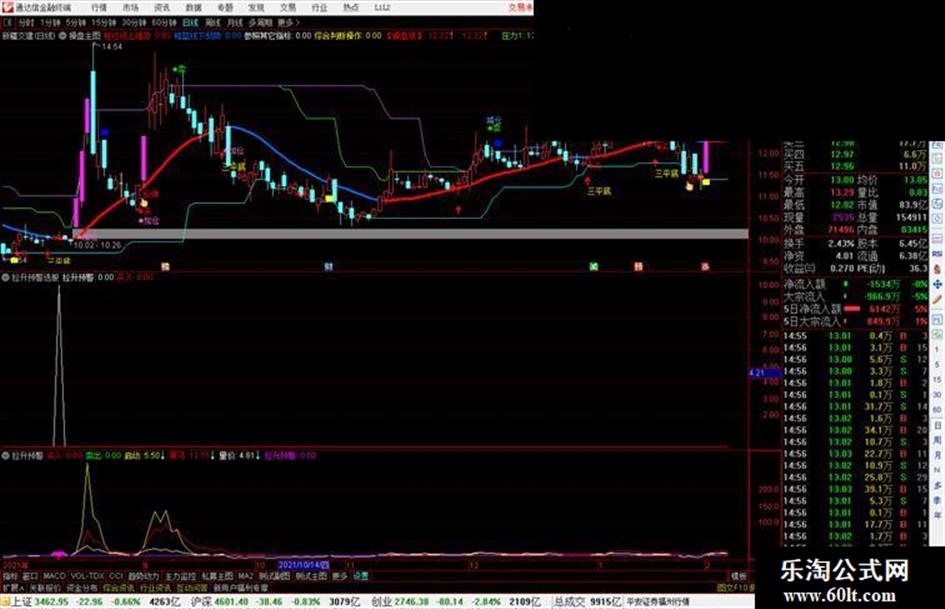Image resolution: width=945 pixels, height=609 pixels.
Task: Open the 数据 menu
Action: click(193, 8)
